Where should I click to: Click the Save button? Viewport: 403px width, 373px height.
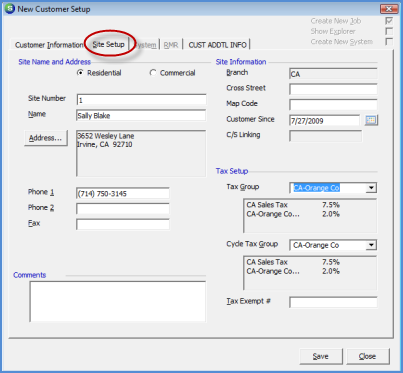click(321, 356)
